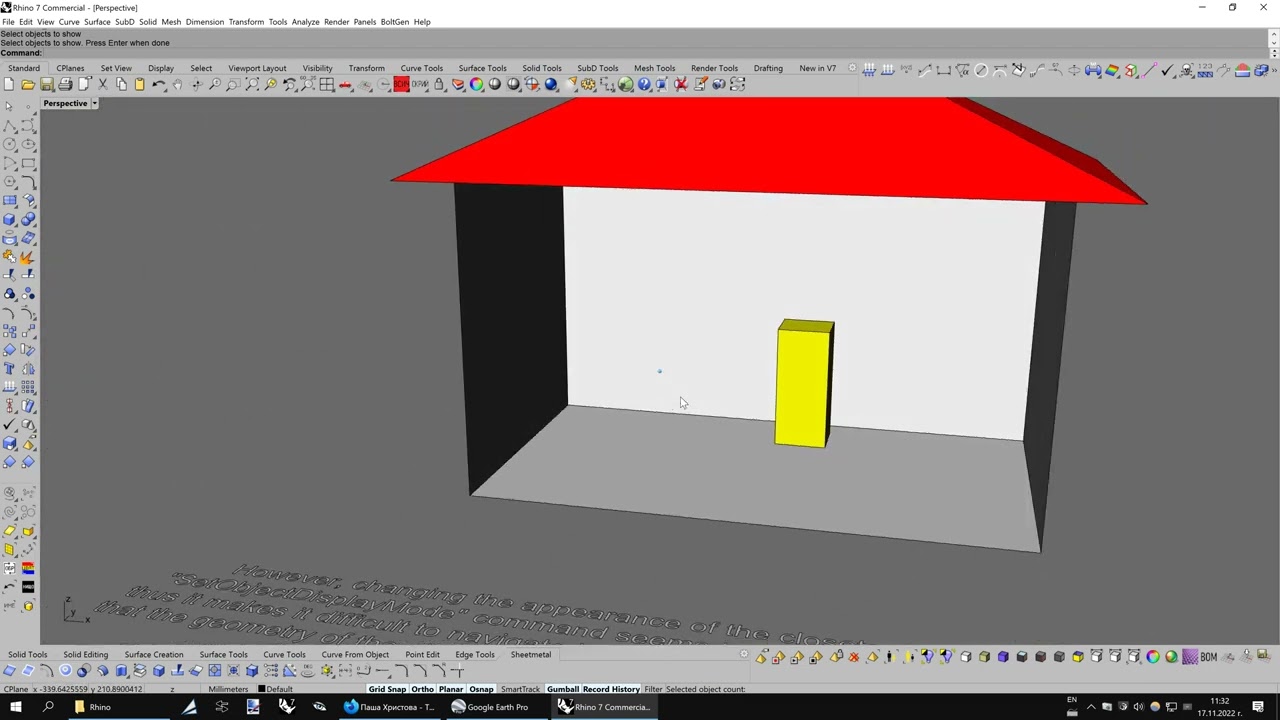Open the Perspective viewport dropdown arrow

[95, 104]
